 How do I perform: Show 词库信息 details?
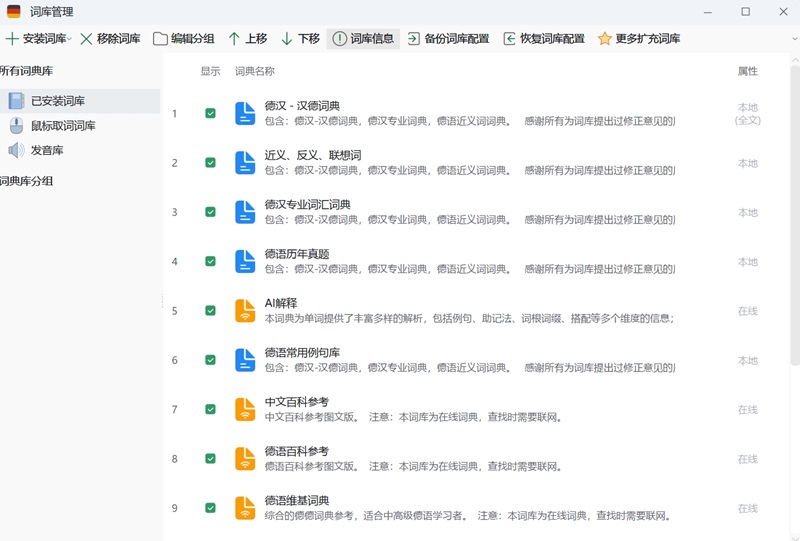click(363, 39)
